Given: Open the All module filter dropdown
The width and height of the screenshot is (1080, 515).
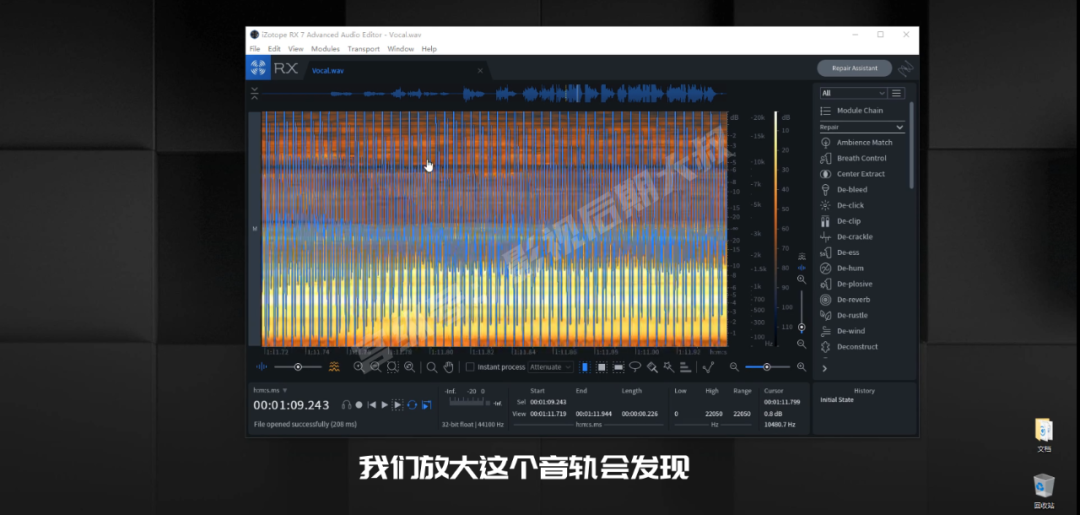Looking at the screenshot, I should click(x=853, y=93).
